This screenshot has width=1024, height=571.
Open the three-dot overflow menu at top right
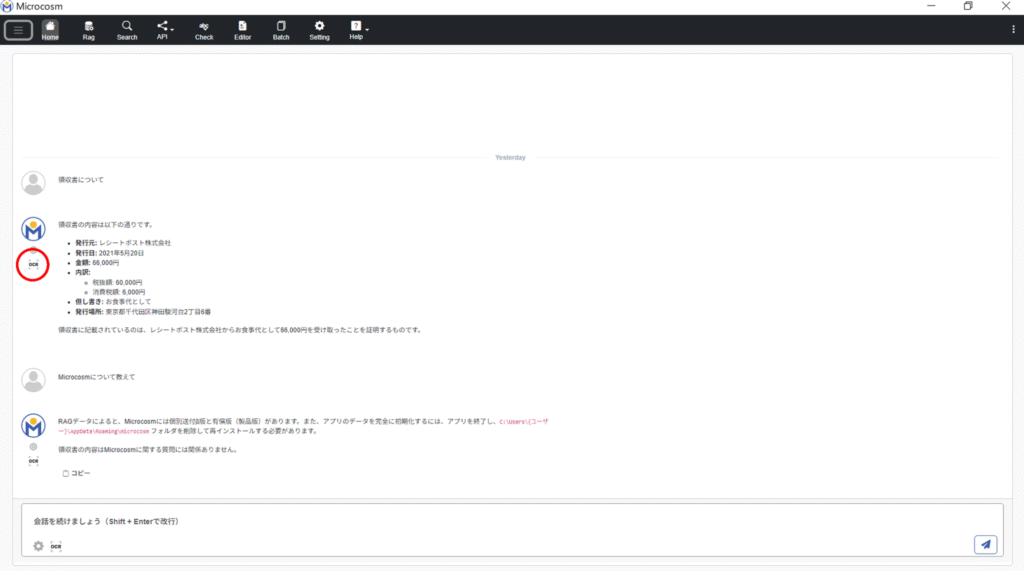[1013, 30]
